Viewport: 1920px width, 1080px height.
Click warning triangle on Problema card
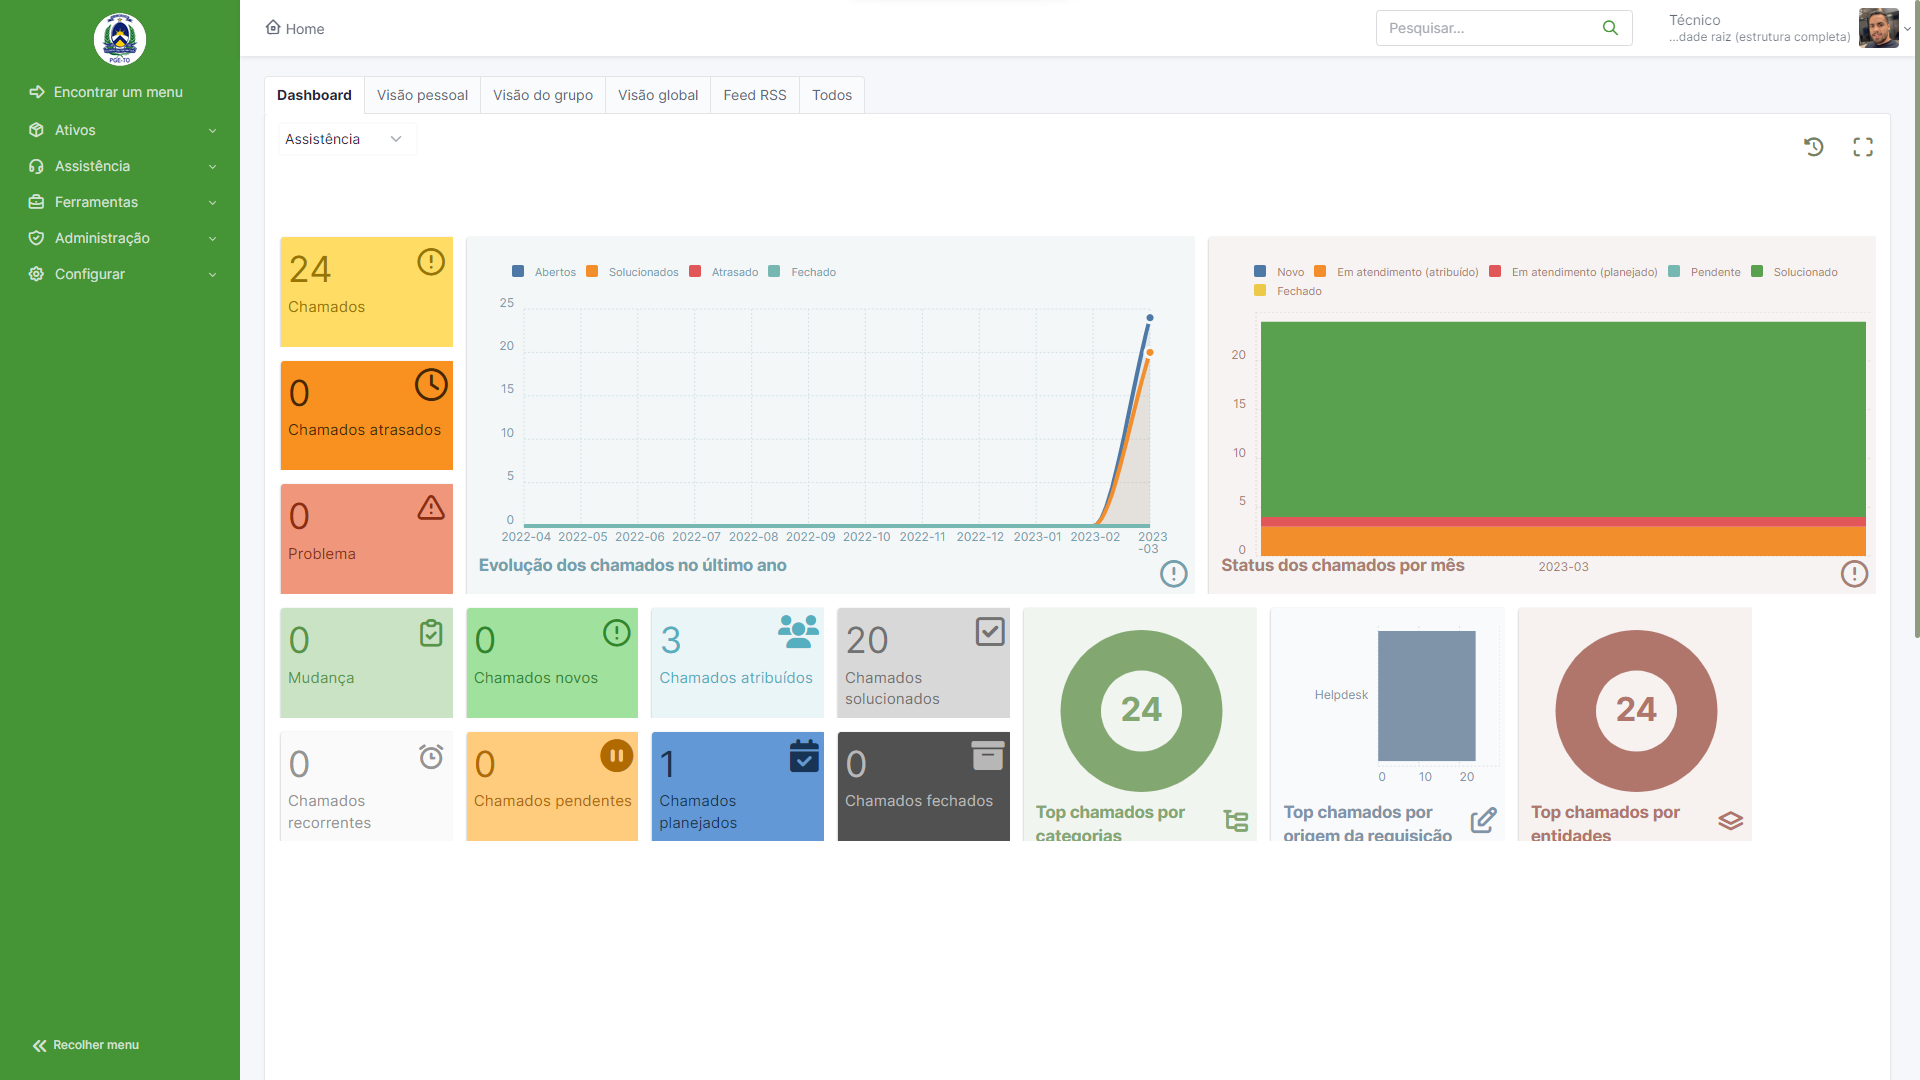tap(431, 508)
